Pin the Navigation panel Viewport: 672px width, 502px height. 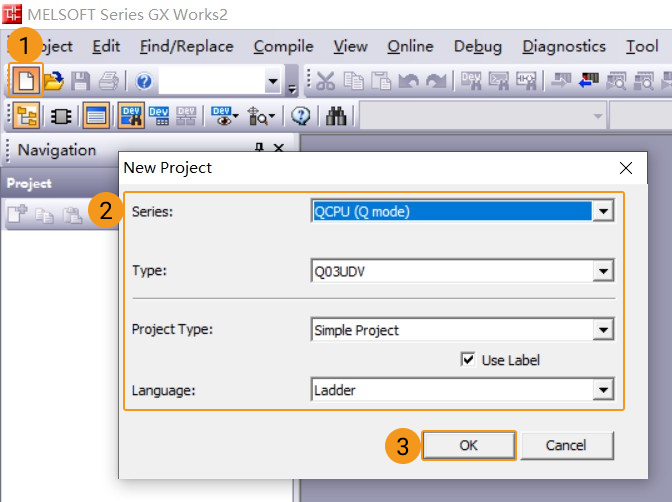258,147
